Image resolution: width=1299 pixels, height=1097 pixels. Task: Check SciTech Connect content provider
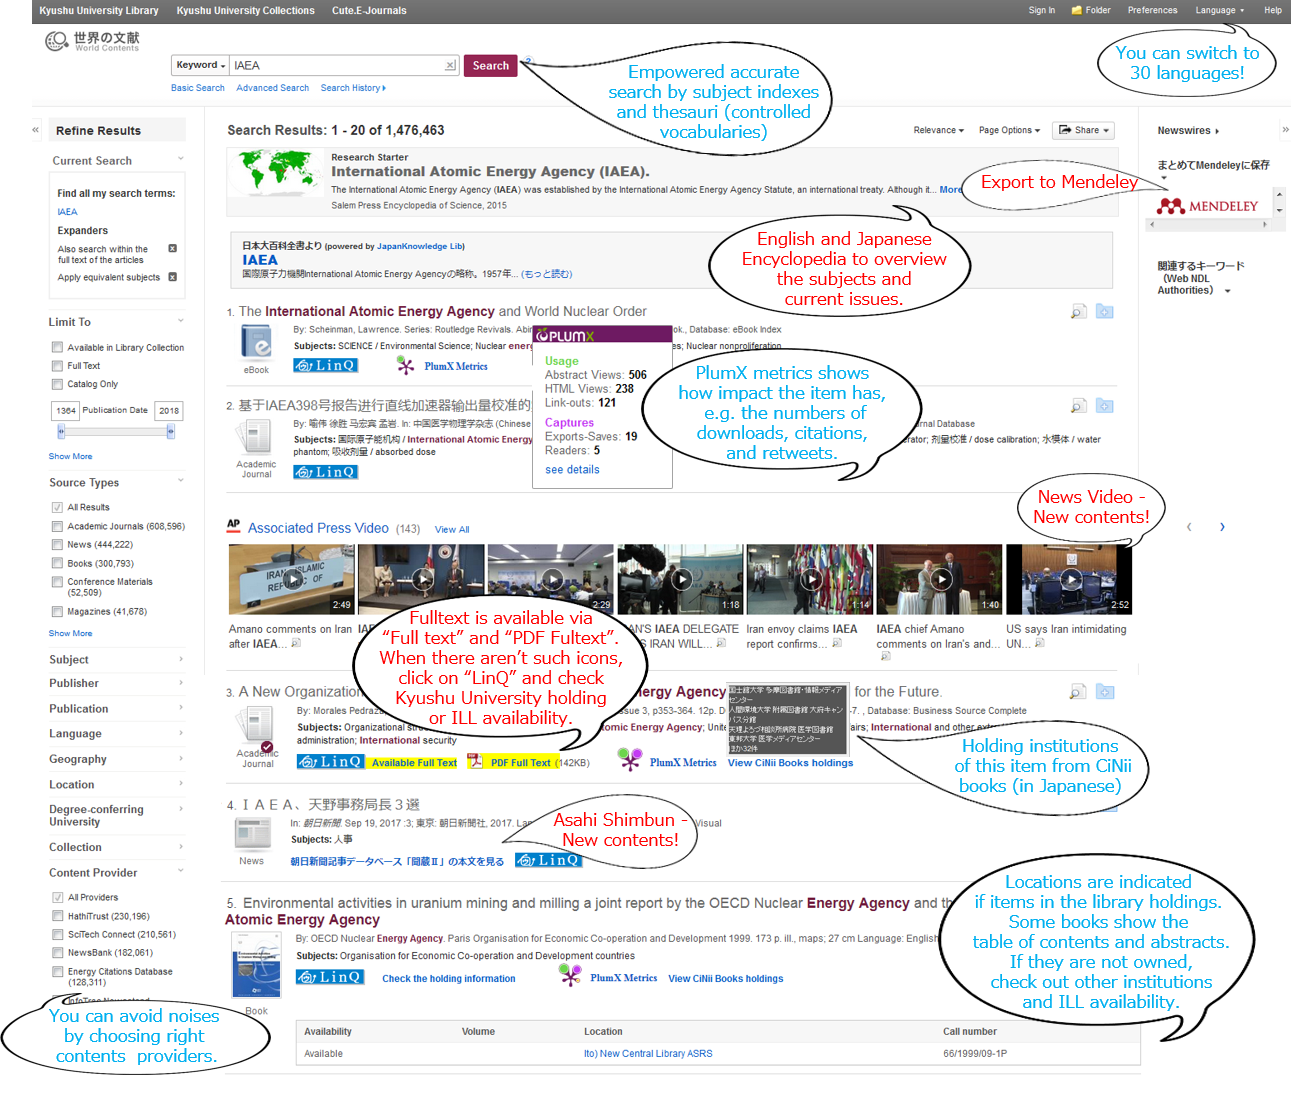(x=58, y=934)
